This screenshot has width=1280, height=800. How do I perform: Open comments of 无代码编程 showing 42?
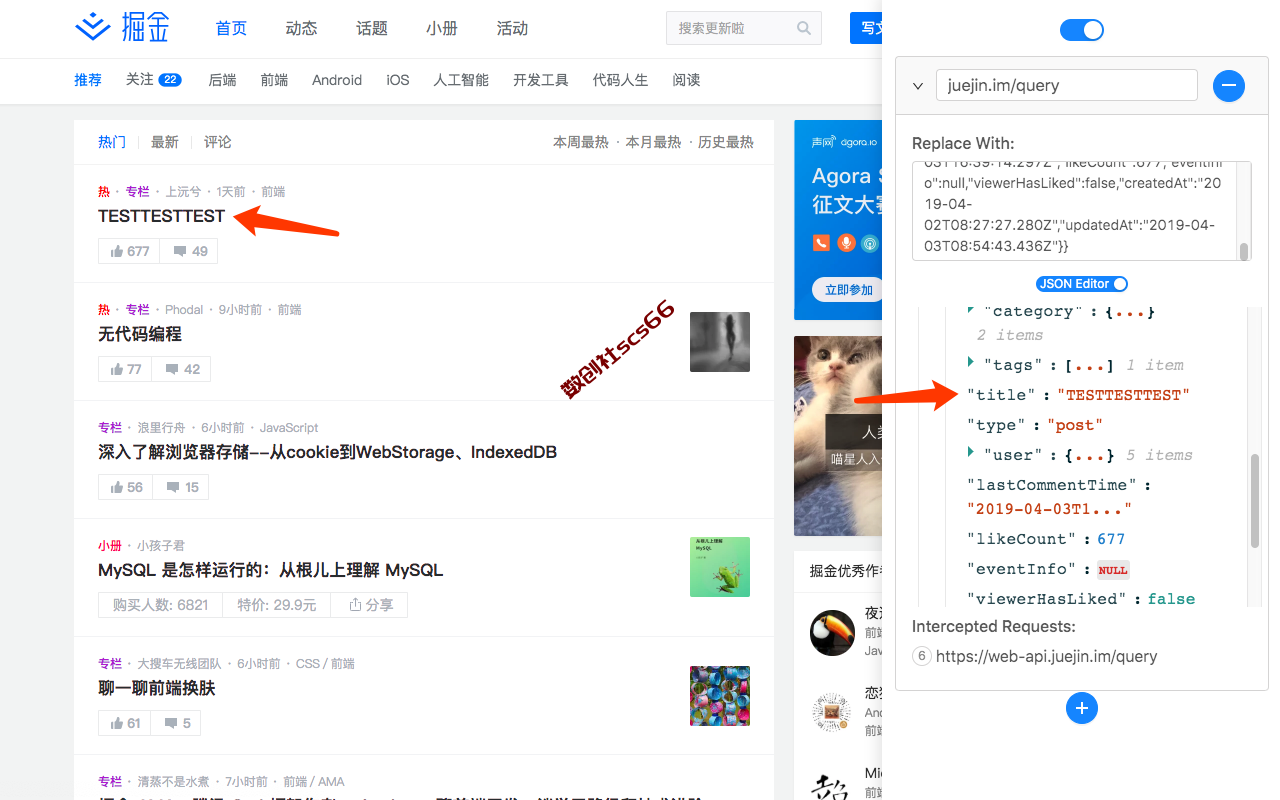181,369
